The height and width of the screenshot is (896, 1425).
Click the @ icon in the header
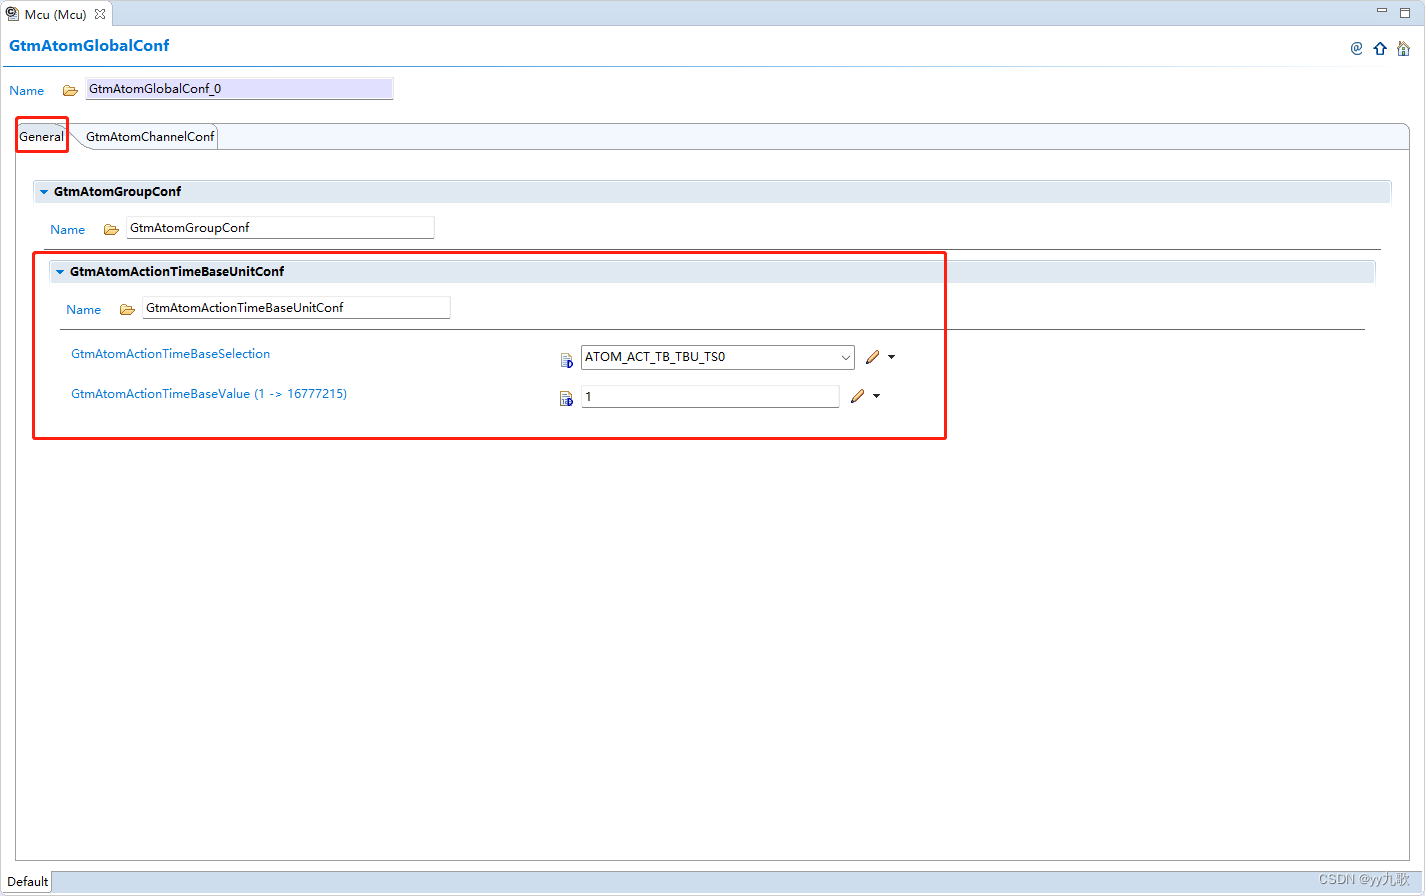tap(1356, 48)
